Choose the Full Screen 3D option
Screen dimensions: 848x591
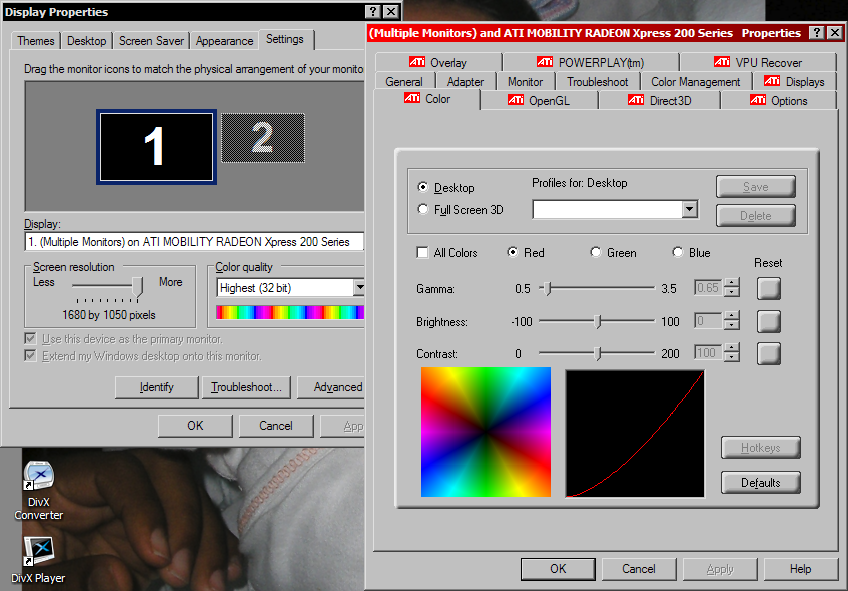(x=423, y=209)
